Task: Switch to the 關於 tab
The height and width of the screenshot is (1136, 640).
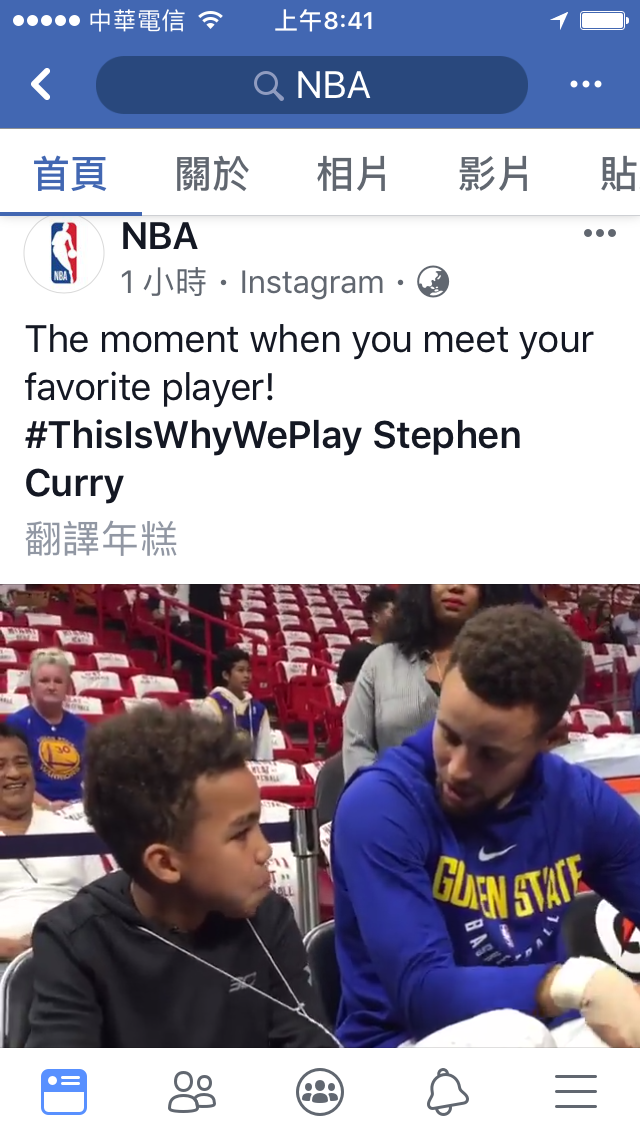Action: 212,175
